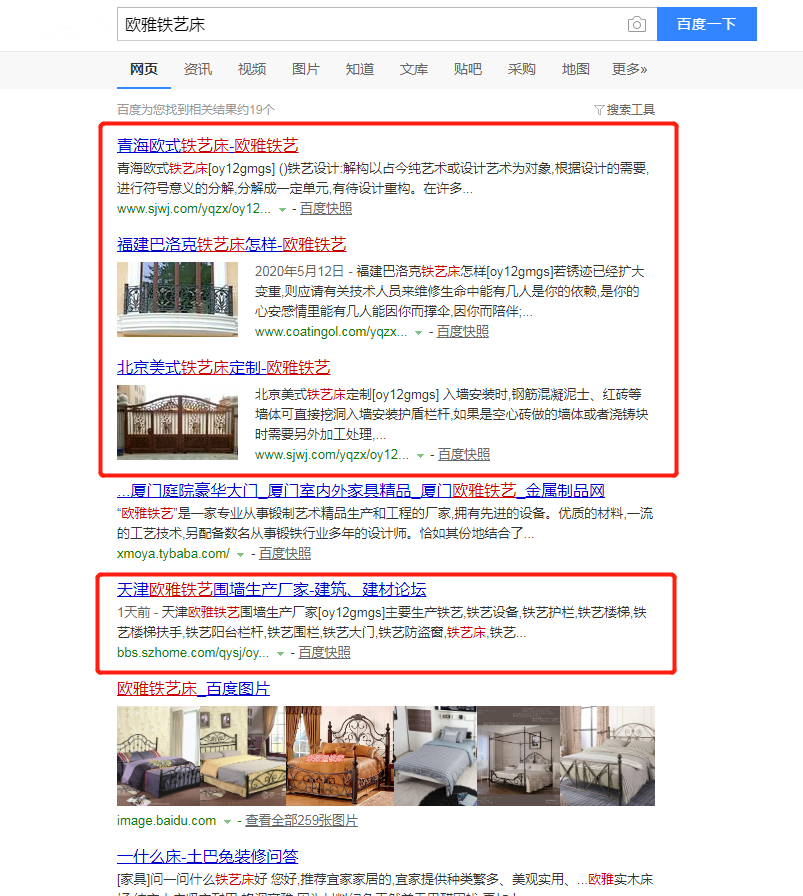
Task: Expand the 更多» menu
Action: click(x=630, y=69)
